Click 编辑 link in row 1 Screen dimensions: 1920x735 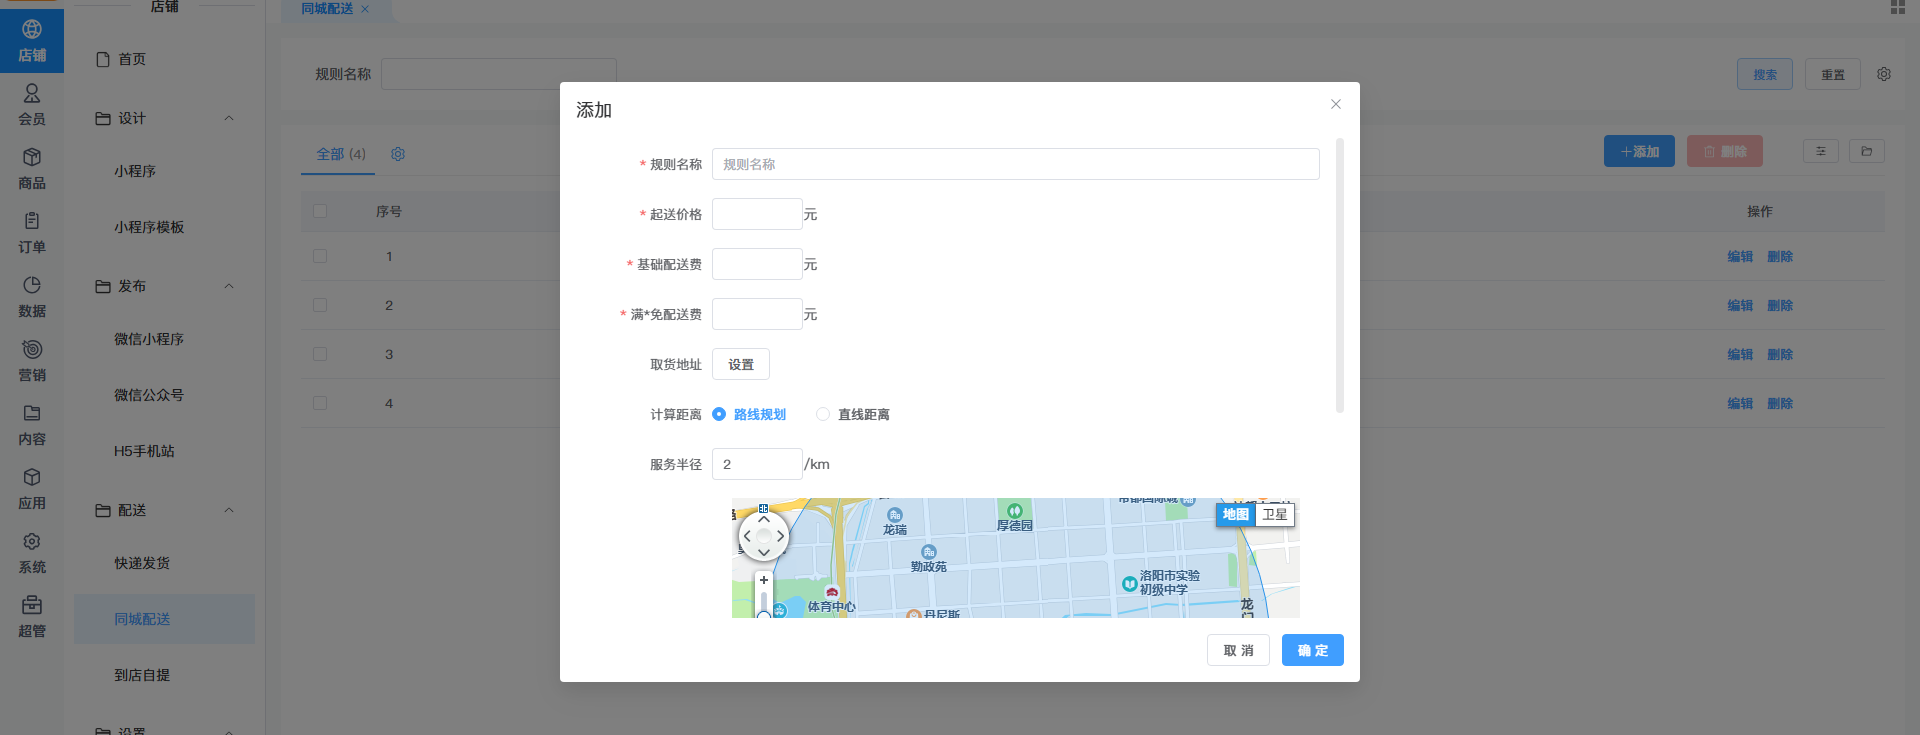point(1740,256)
